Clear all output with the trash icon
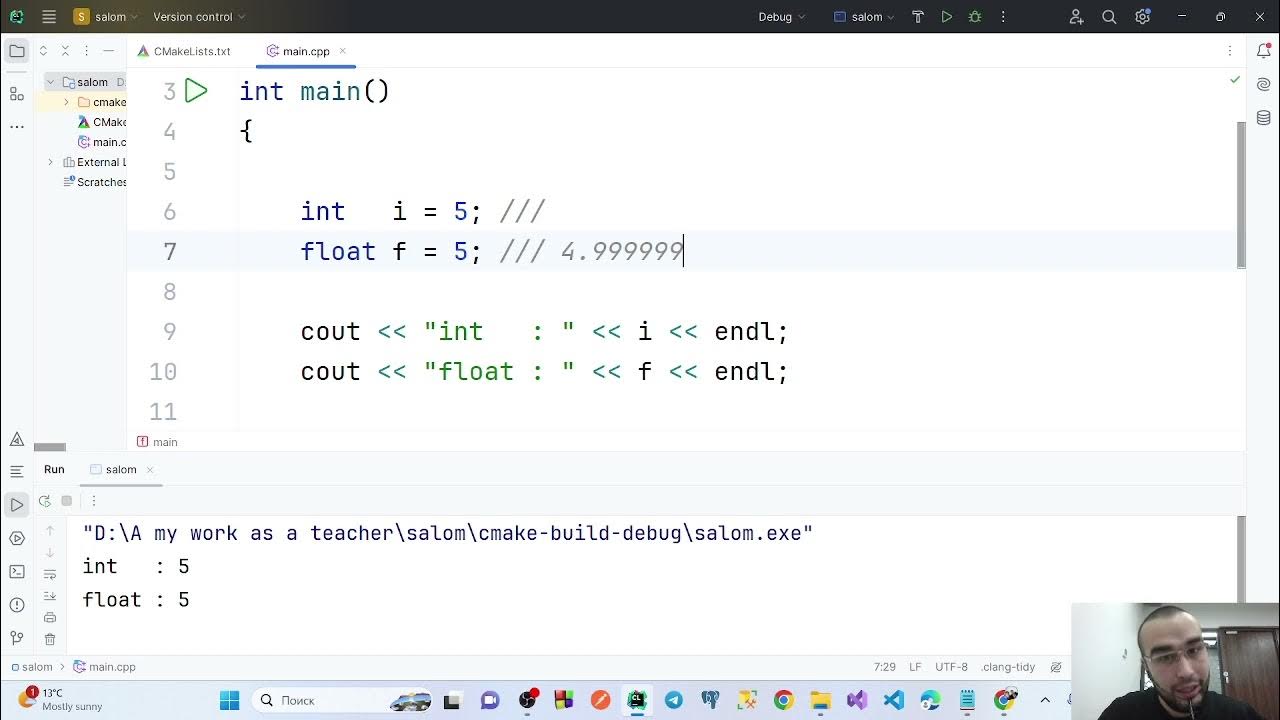Viewport: 1280px width, 720px height. point(50,640)
